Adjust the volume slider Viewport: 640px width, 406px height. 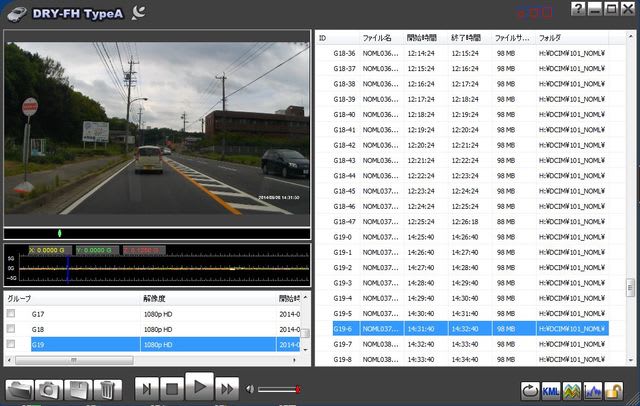[x=279, y=390]
